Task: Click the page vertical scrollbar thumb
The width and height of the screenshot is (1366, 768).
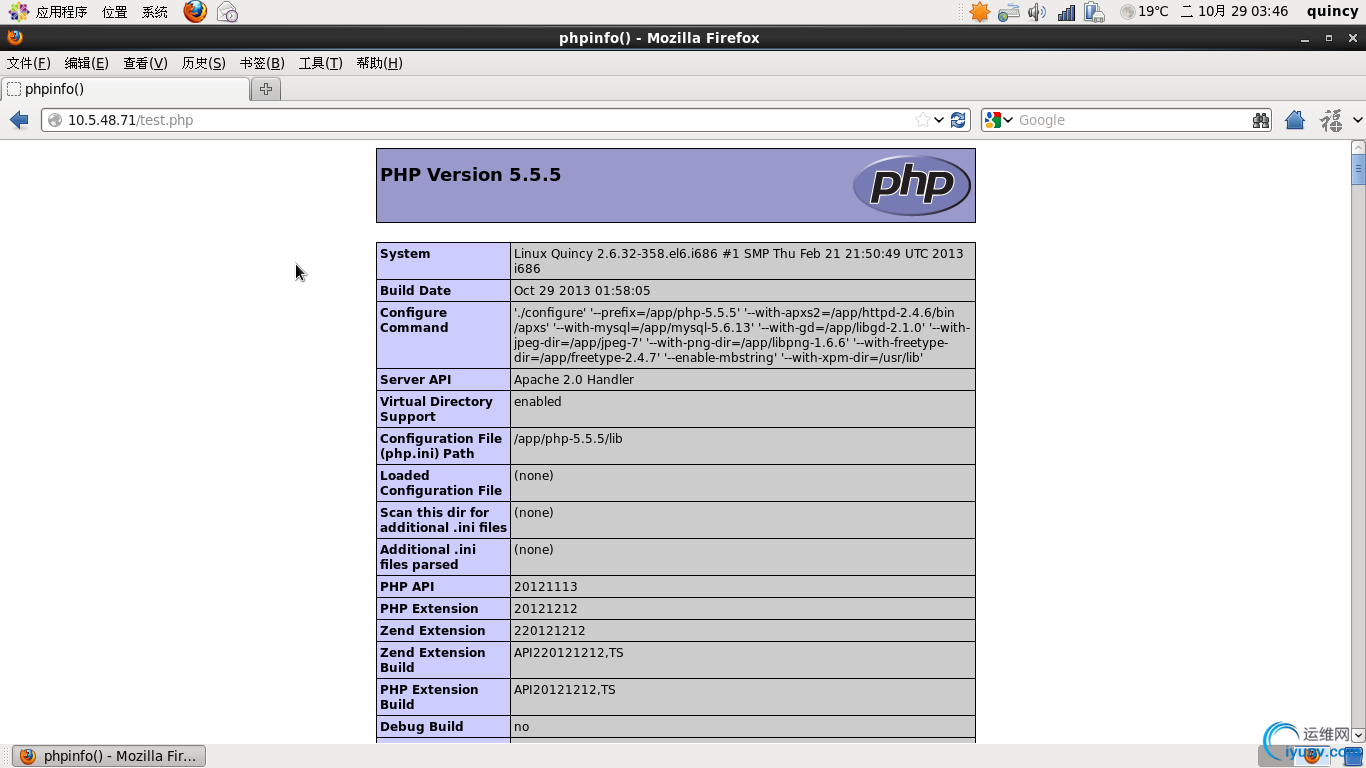Action: click(x=1358, y=170)
